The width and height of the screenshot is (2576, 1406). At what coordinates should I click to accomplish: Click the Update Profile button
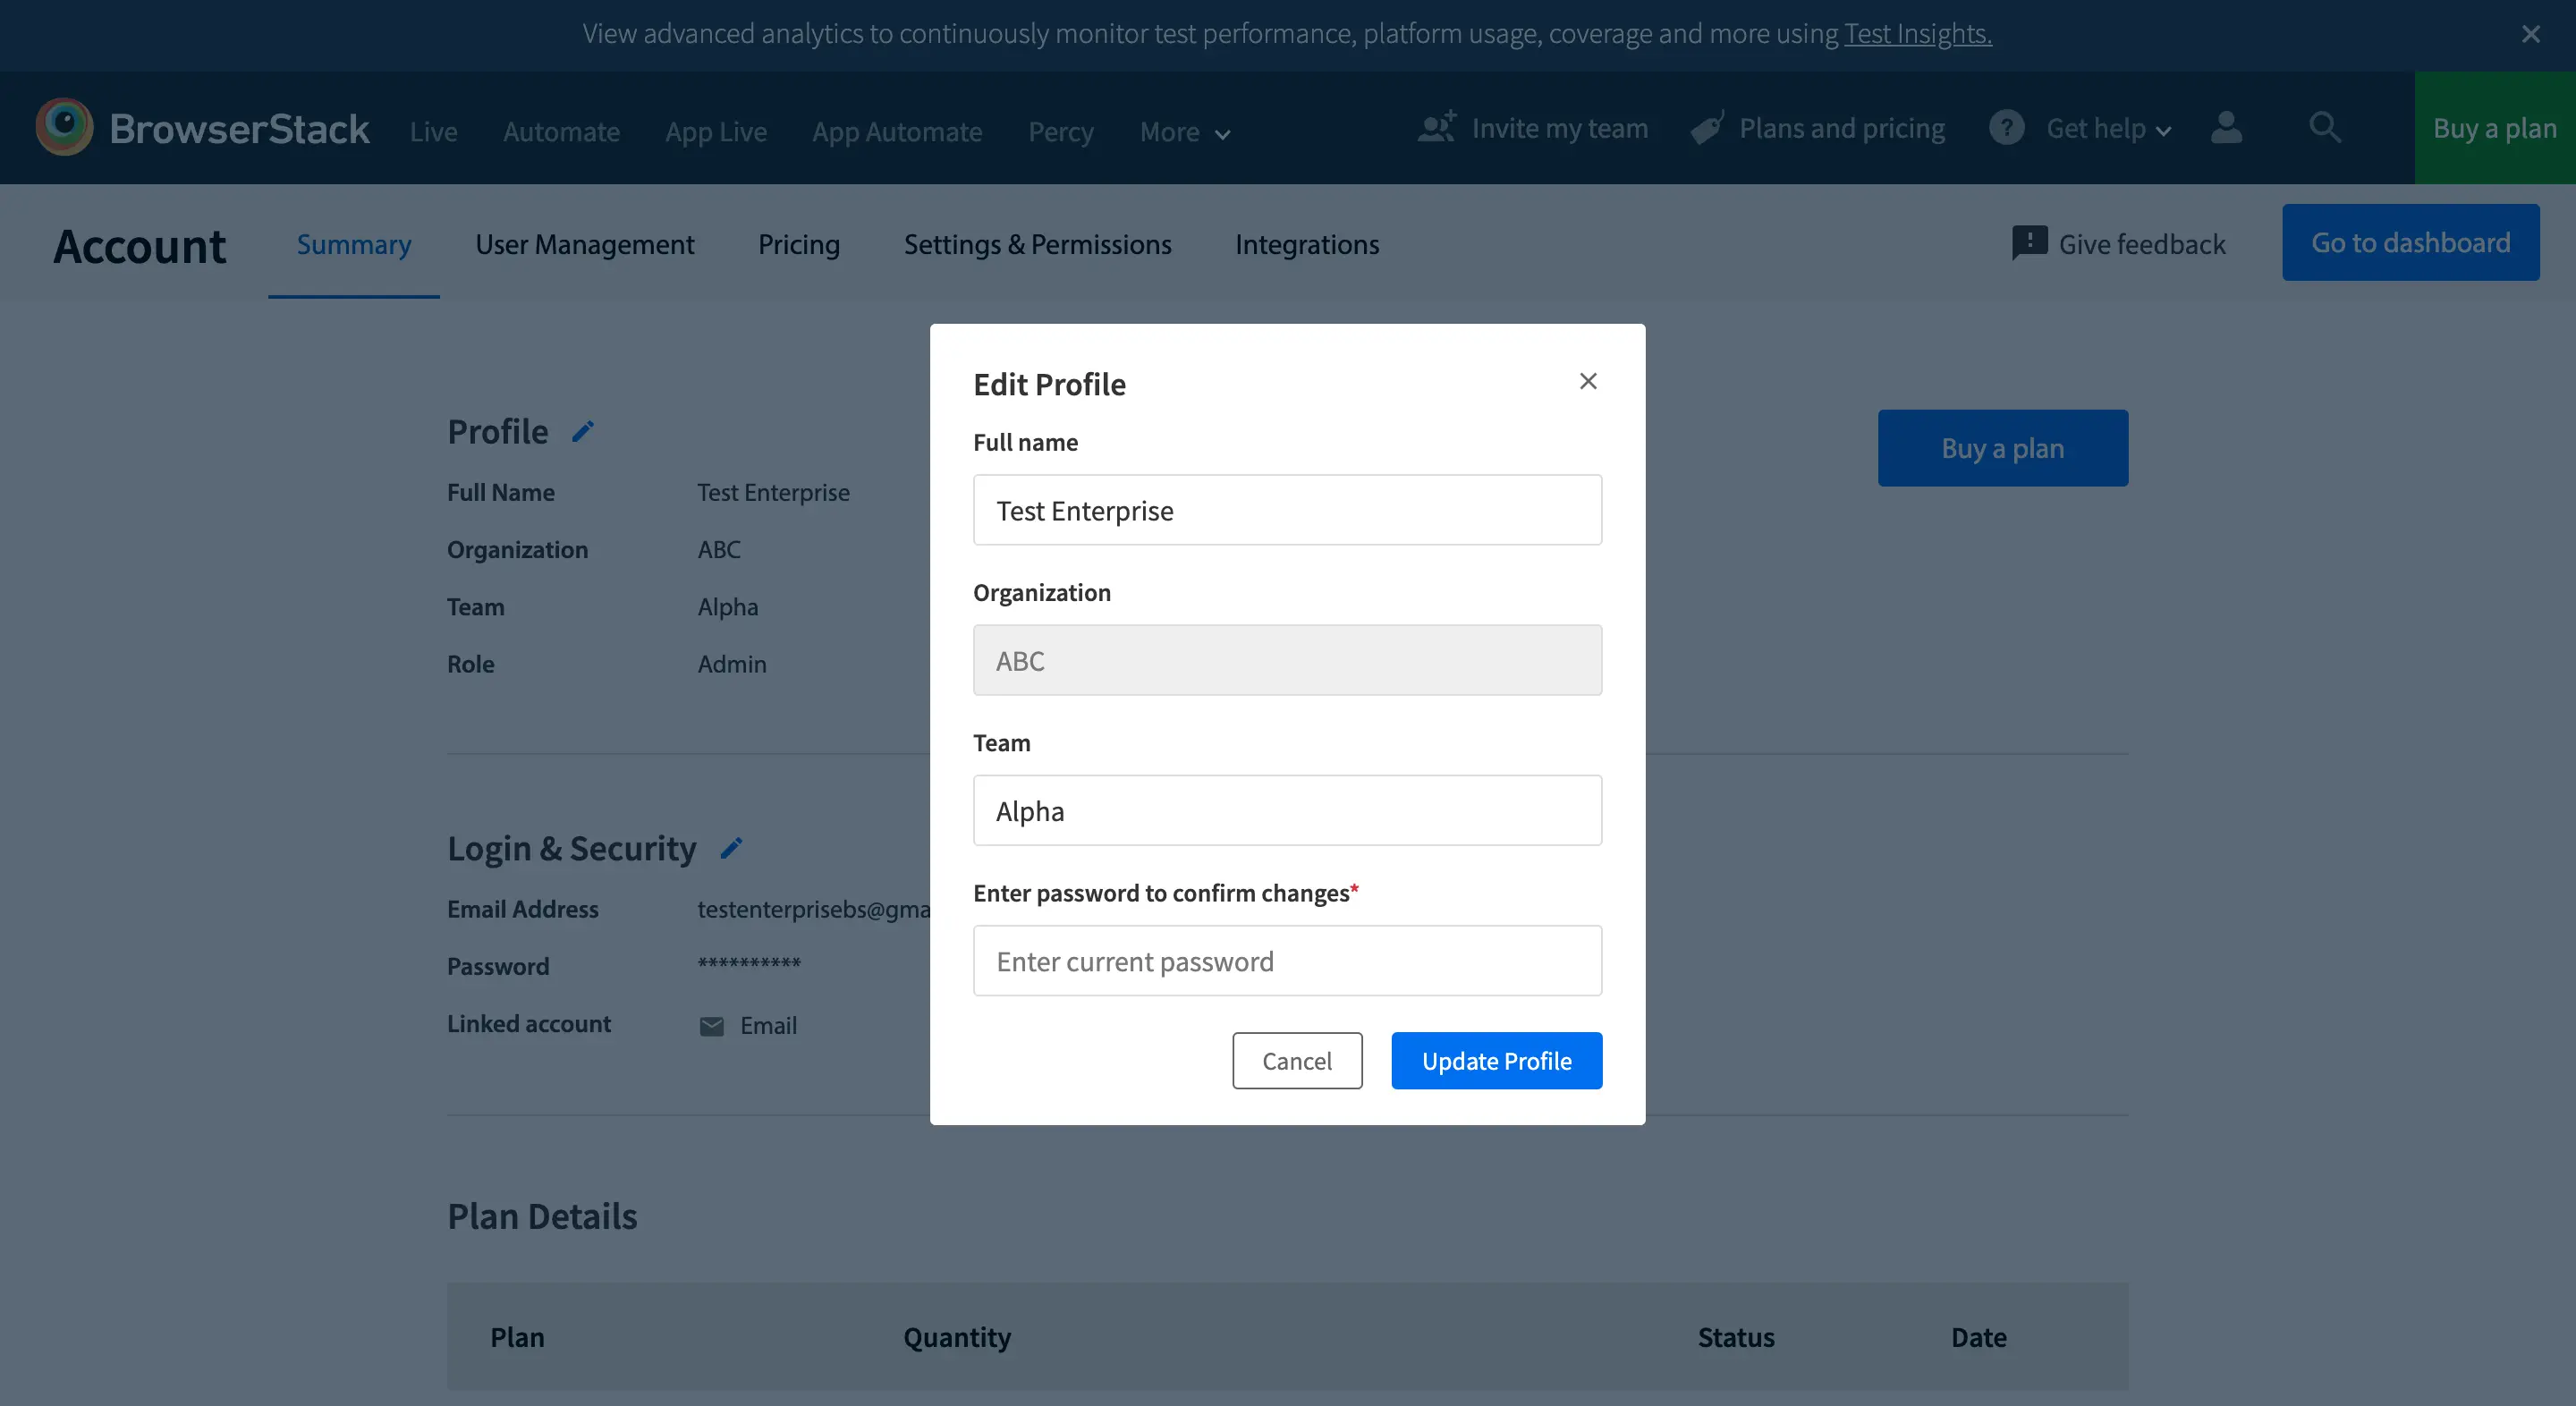[x=1496, y=1060]
